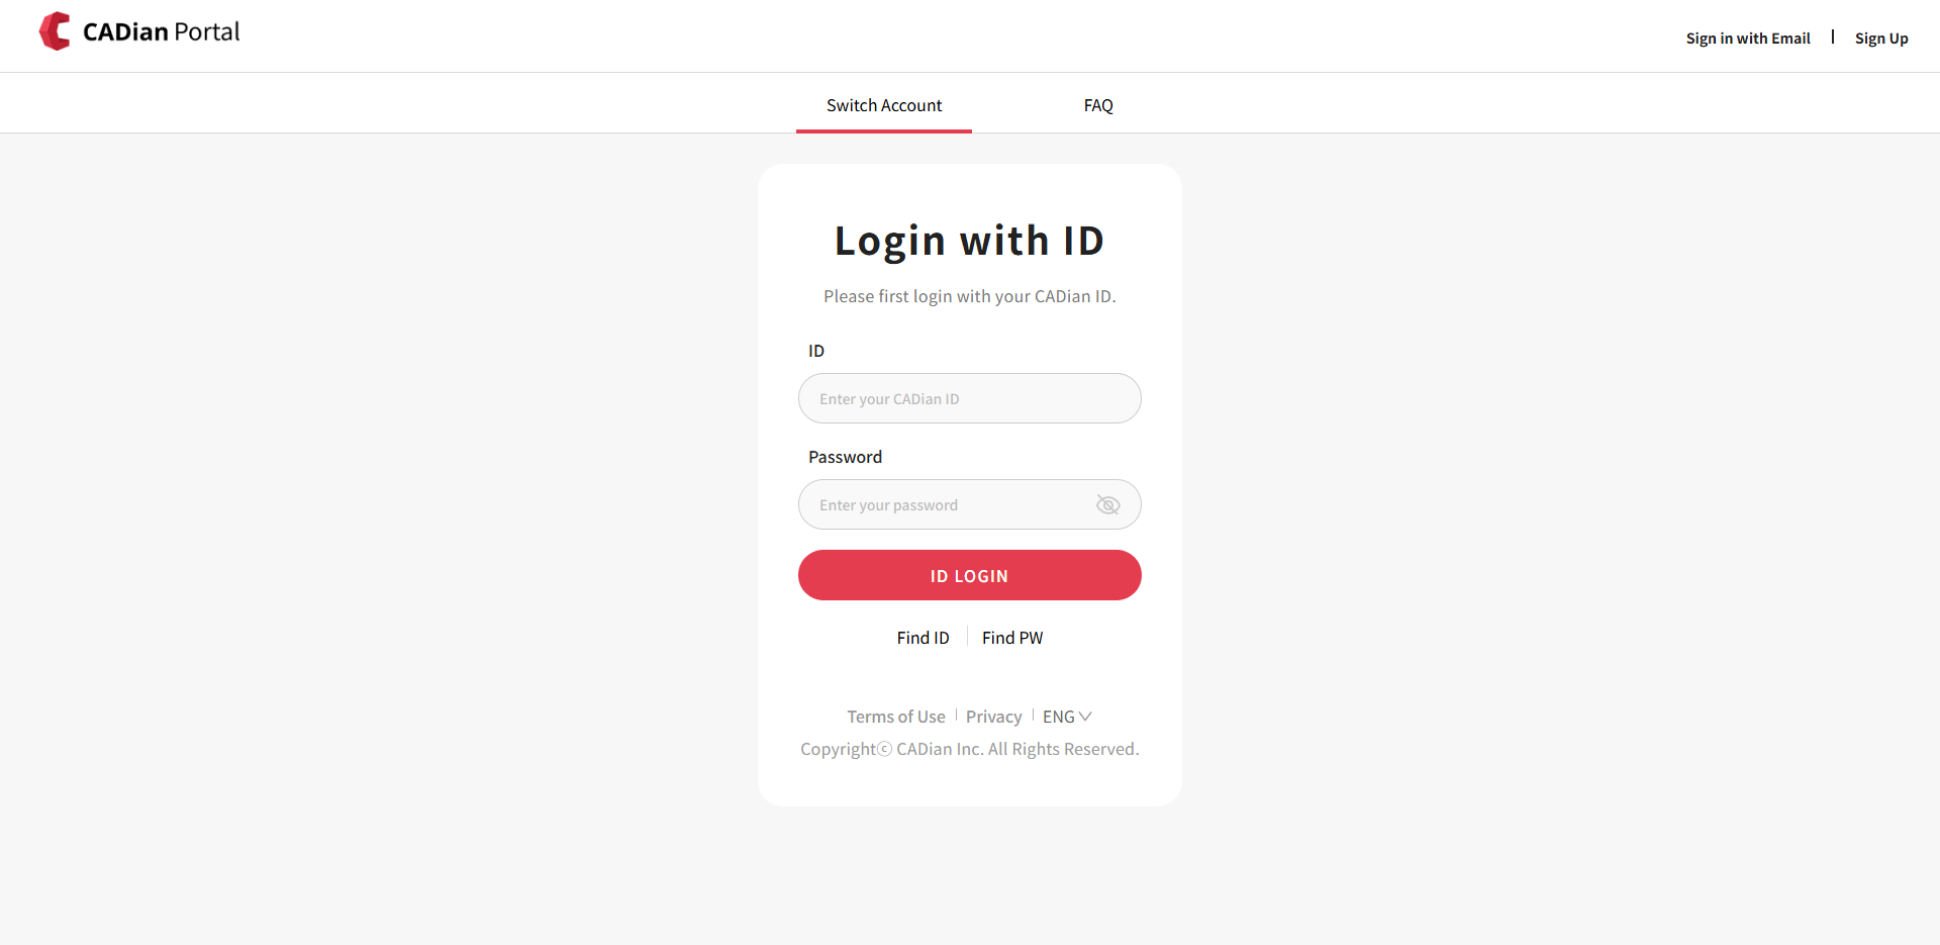Click the CADian Inc copyright text
Screen dimensions: 1940x945
[968, 748]
